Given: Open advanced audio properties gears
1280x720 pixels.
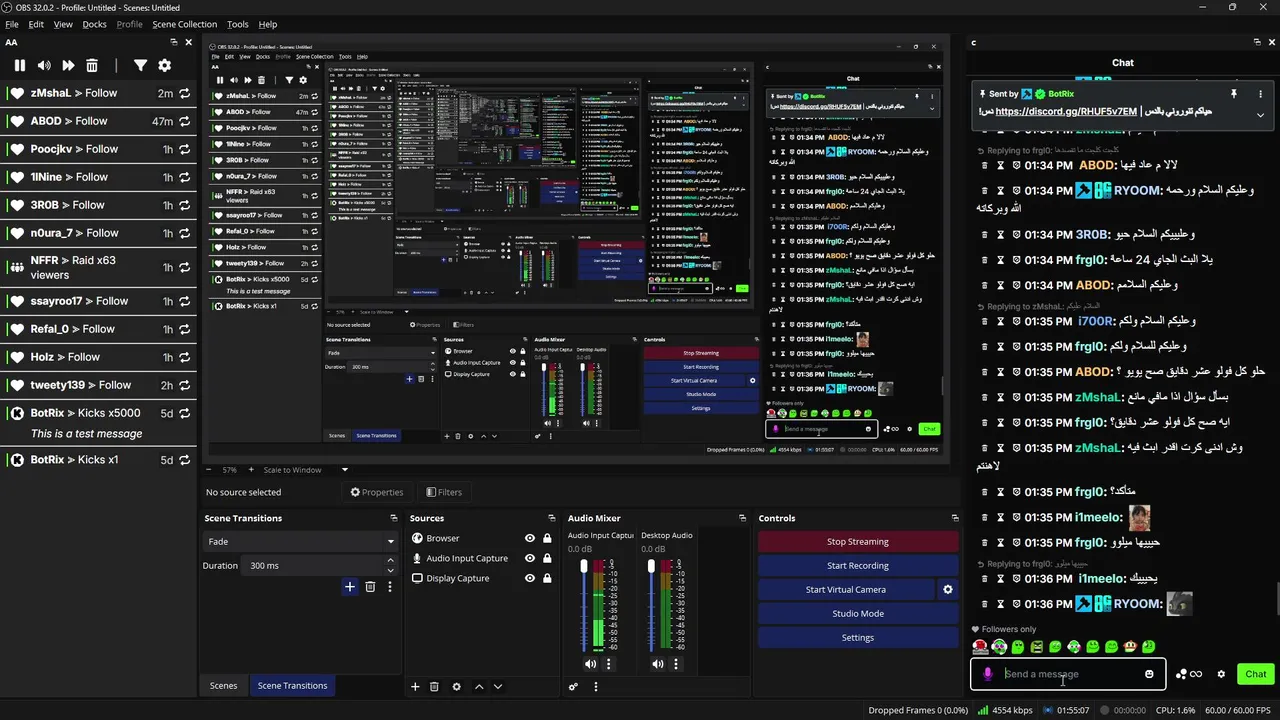Looking at the screenshot, I should click(x=573, y=687).
